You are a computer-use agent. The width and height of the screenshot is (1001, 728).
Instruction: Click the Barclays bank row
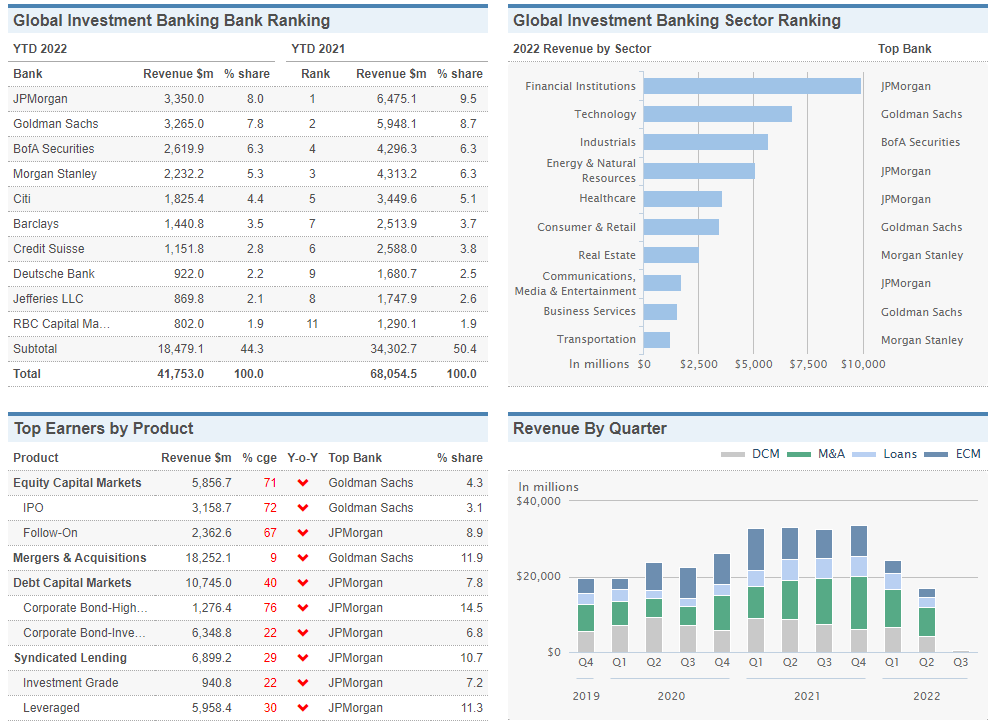click(x=248, y=224)
